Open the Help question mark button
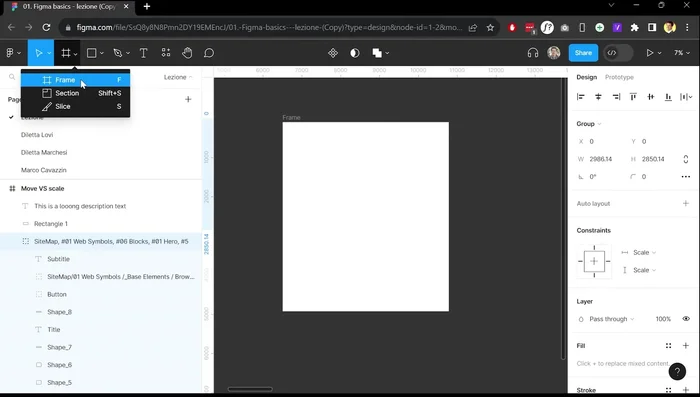Screen dimensions: 700x397 coord(677,371)
